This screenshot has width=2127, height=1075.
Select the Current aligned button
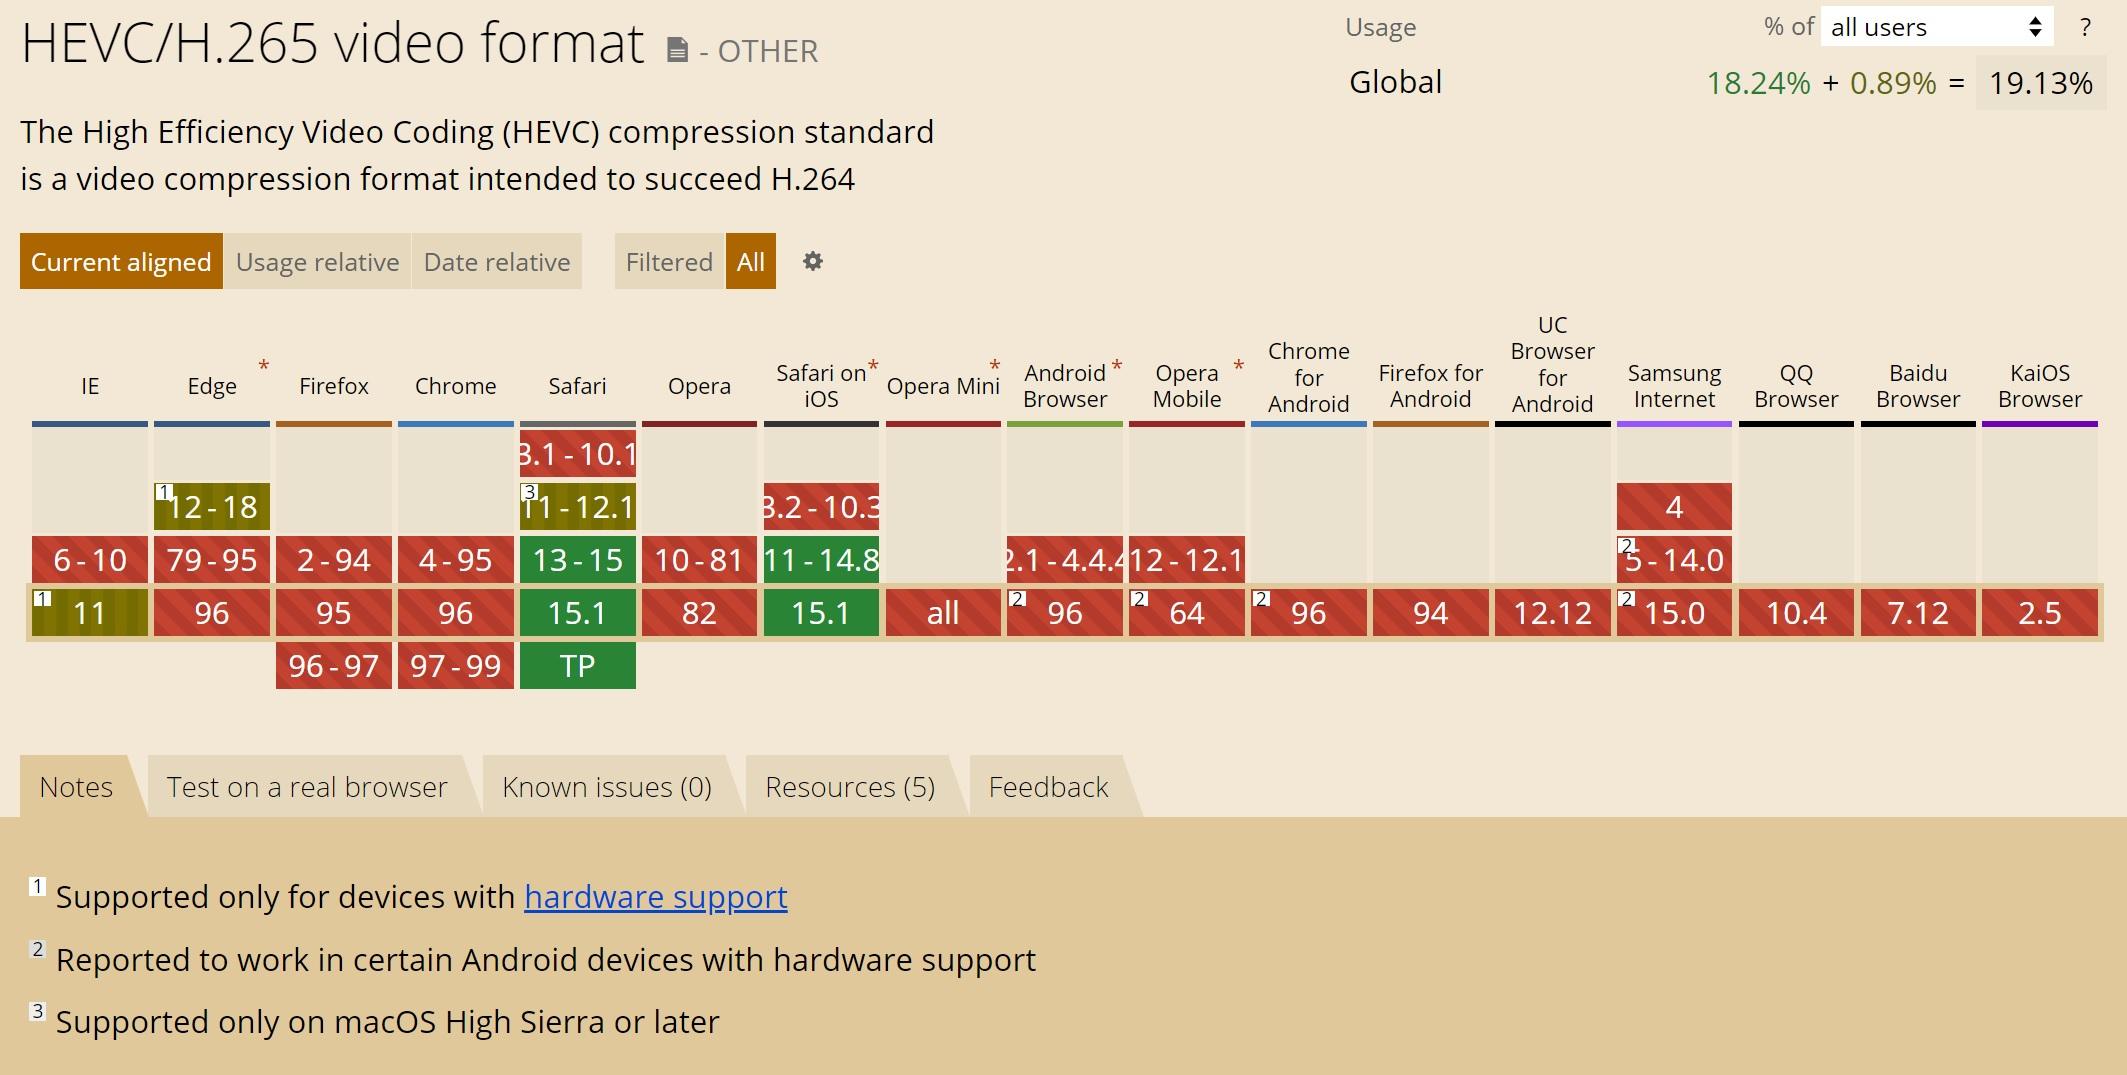(121, 262)
